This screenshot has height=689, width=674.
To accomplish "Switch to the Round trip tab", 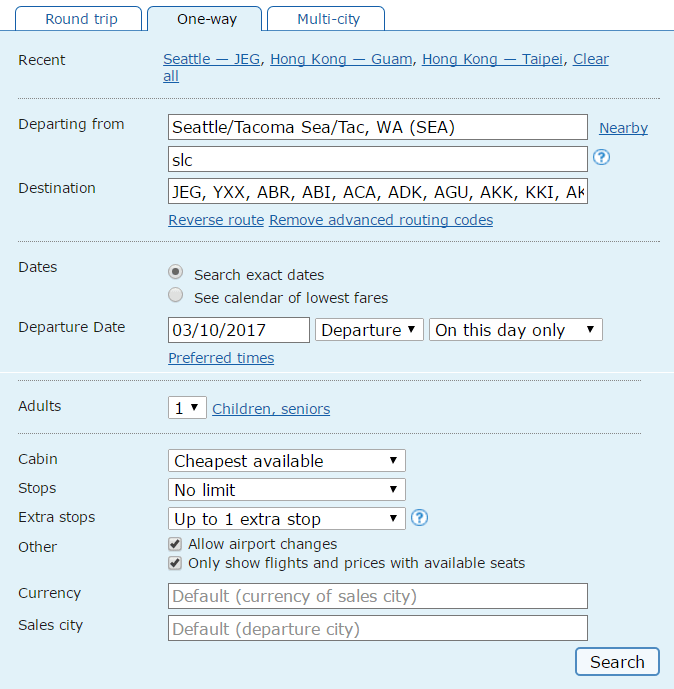I will (x=81, y=19).
